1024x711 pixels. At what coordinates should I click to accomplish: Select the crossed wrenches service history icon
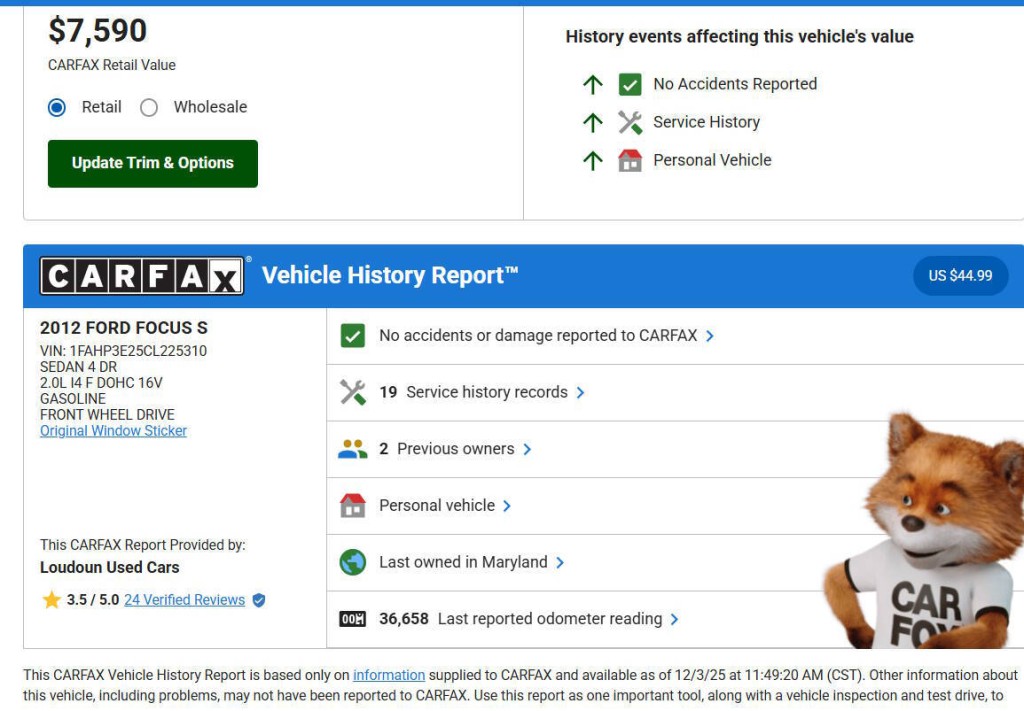tap(351, 392)
